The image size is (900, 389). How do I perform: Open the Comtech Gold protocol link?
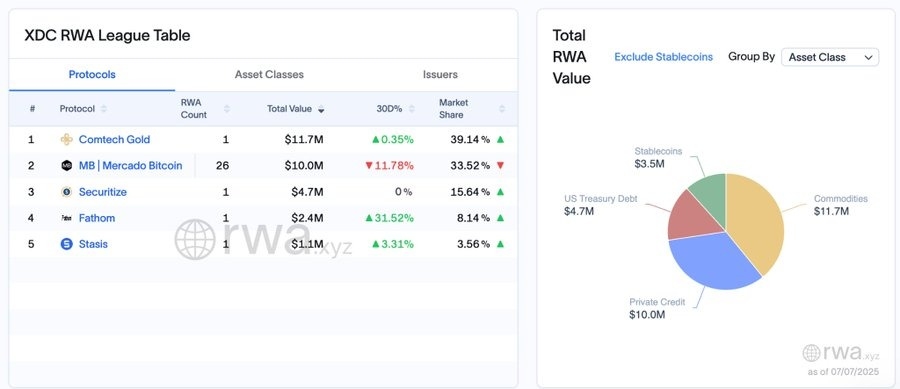[x=114, y=139]
